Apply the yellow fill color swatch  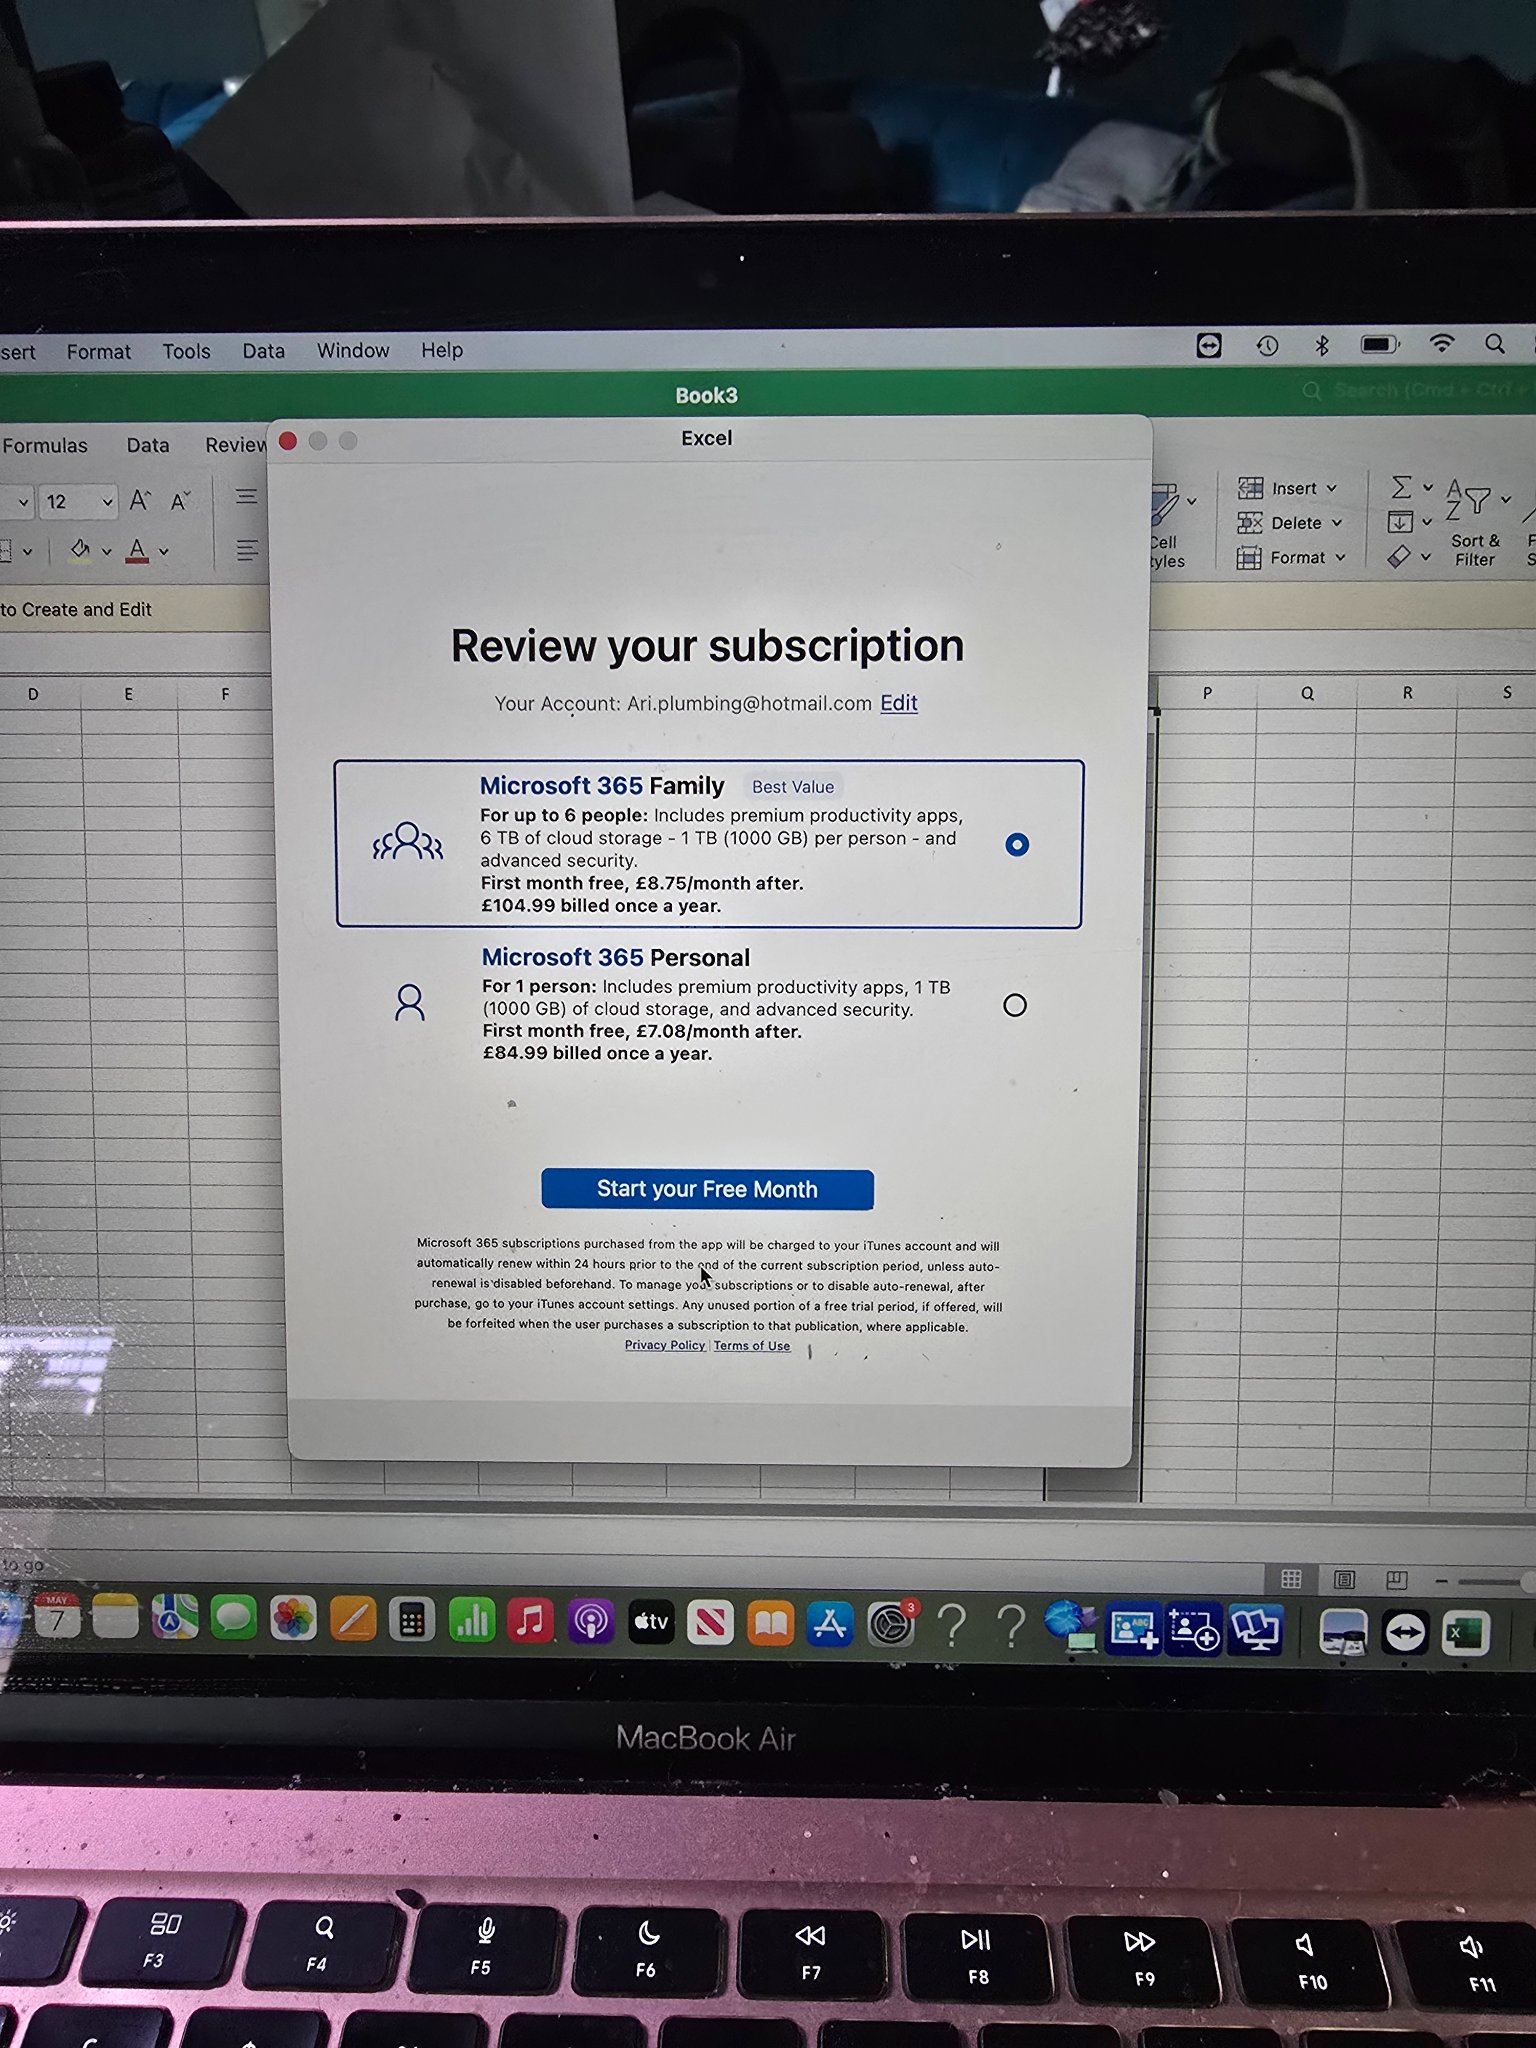(x=80, y=551)
